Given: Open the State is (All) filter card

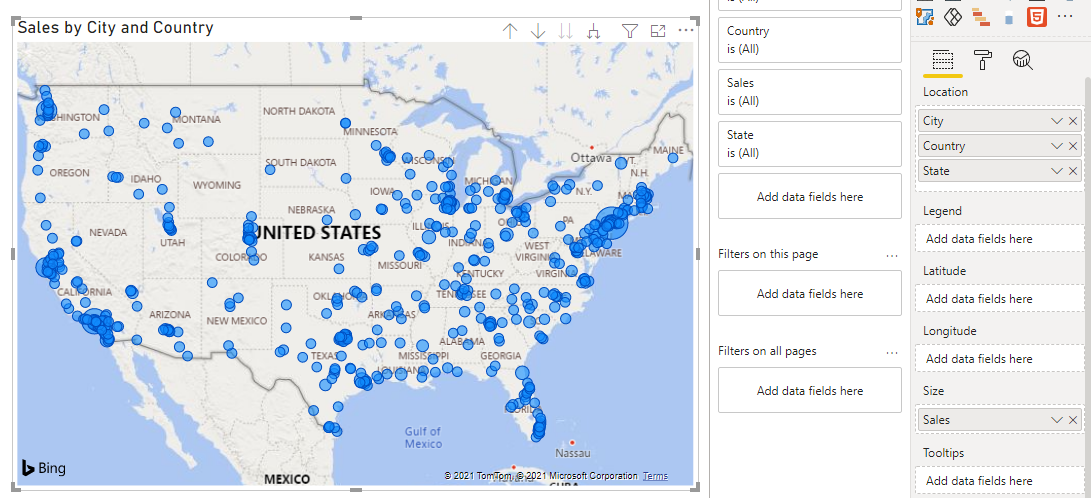Looking at the screenshot, I should (x=810, y=144).
